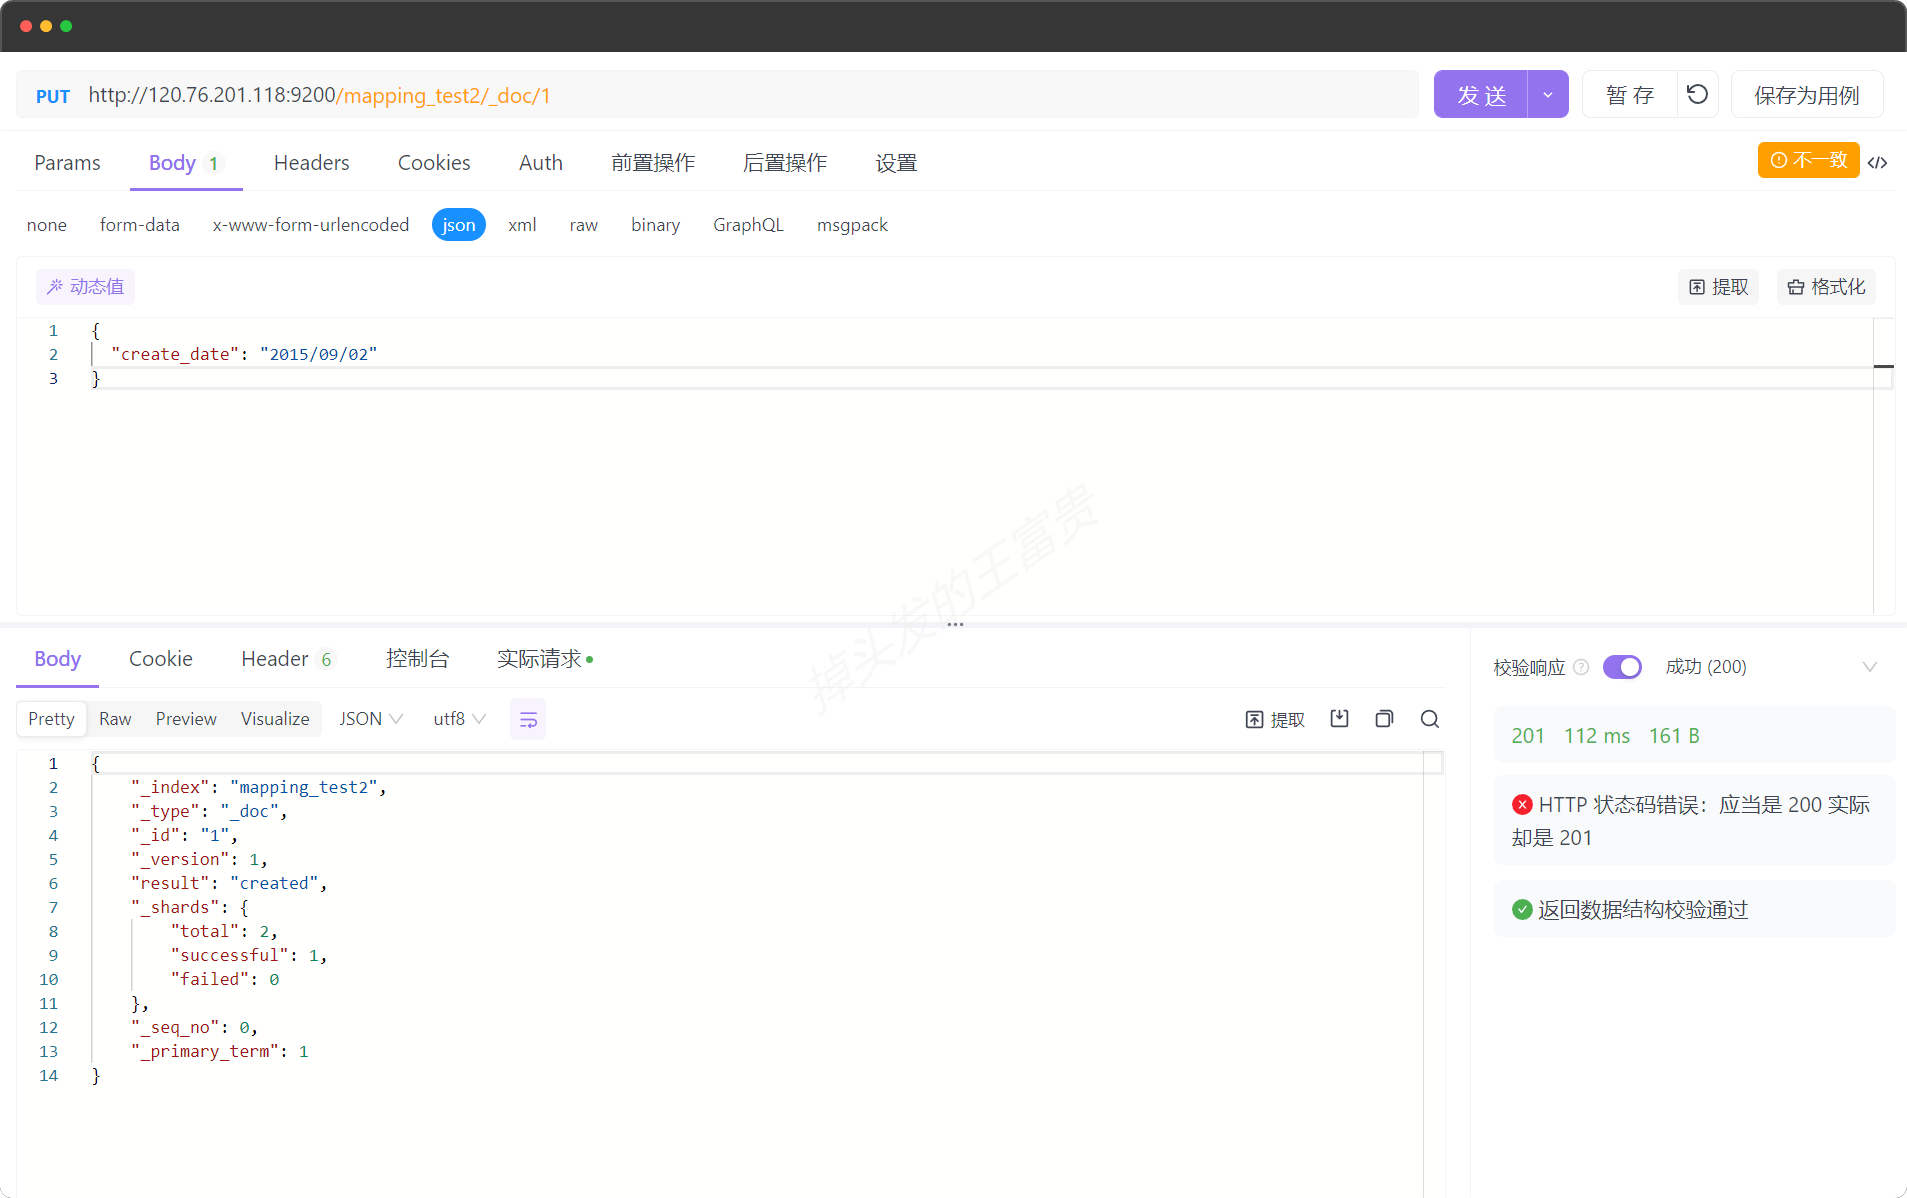Open the 前置操作 tab
The width and height of the screenshot is (1907, 1198).
[653, 163]
